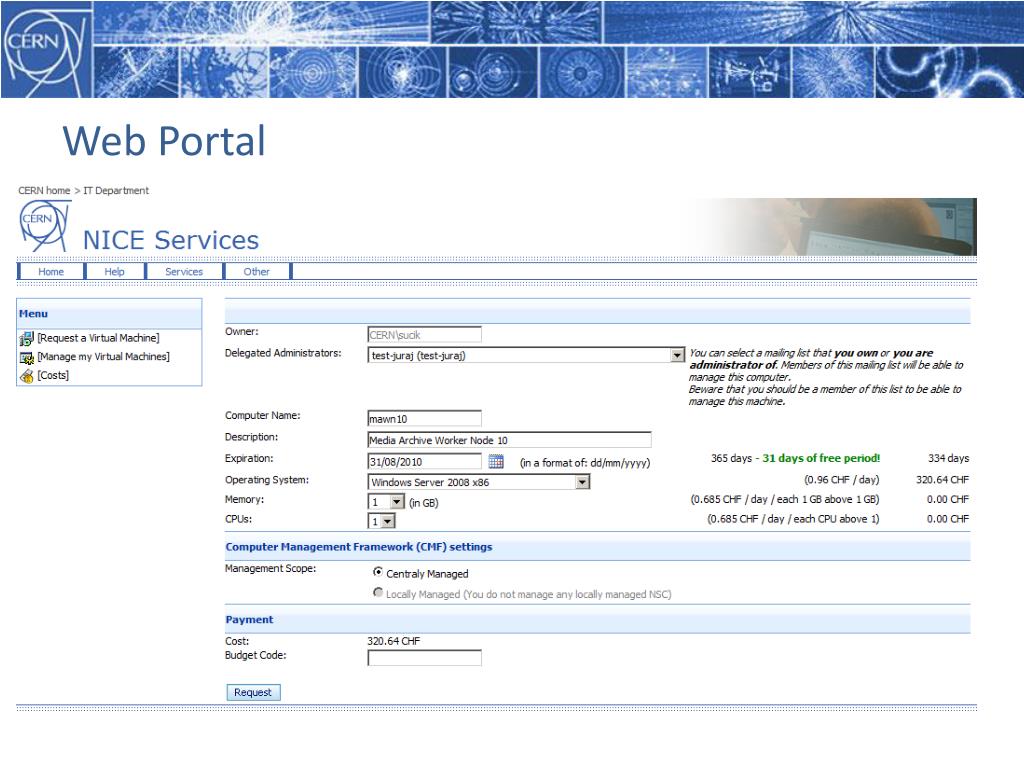Screen dimensions: 1024x768
Task: Open Manage my Virtual Machines link
Action: coord(103,357)
